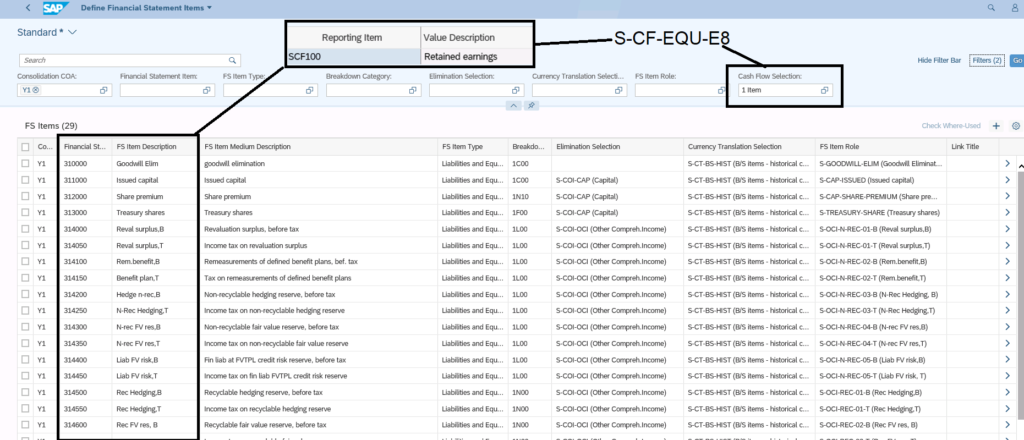Open the user profile icon

(1014, 7)
